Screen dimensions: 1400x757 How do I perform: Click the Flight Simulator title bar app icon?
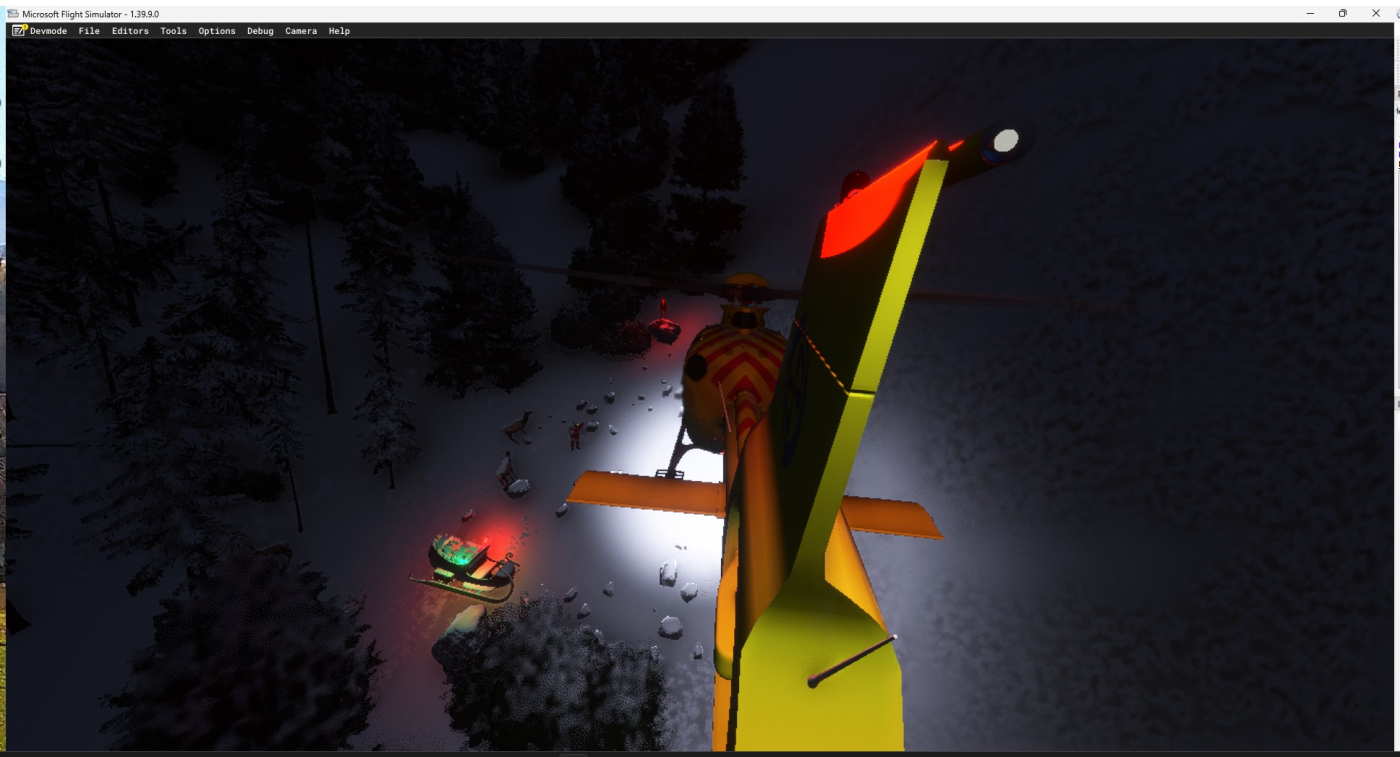coord(13,14)
